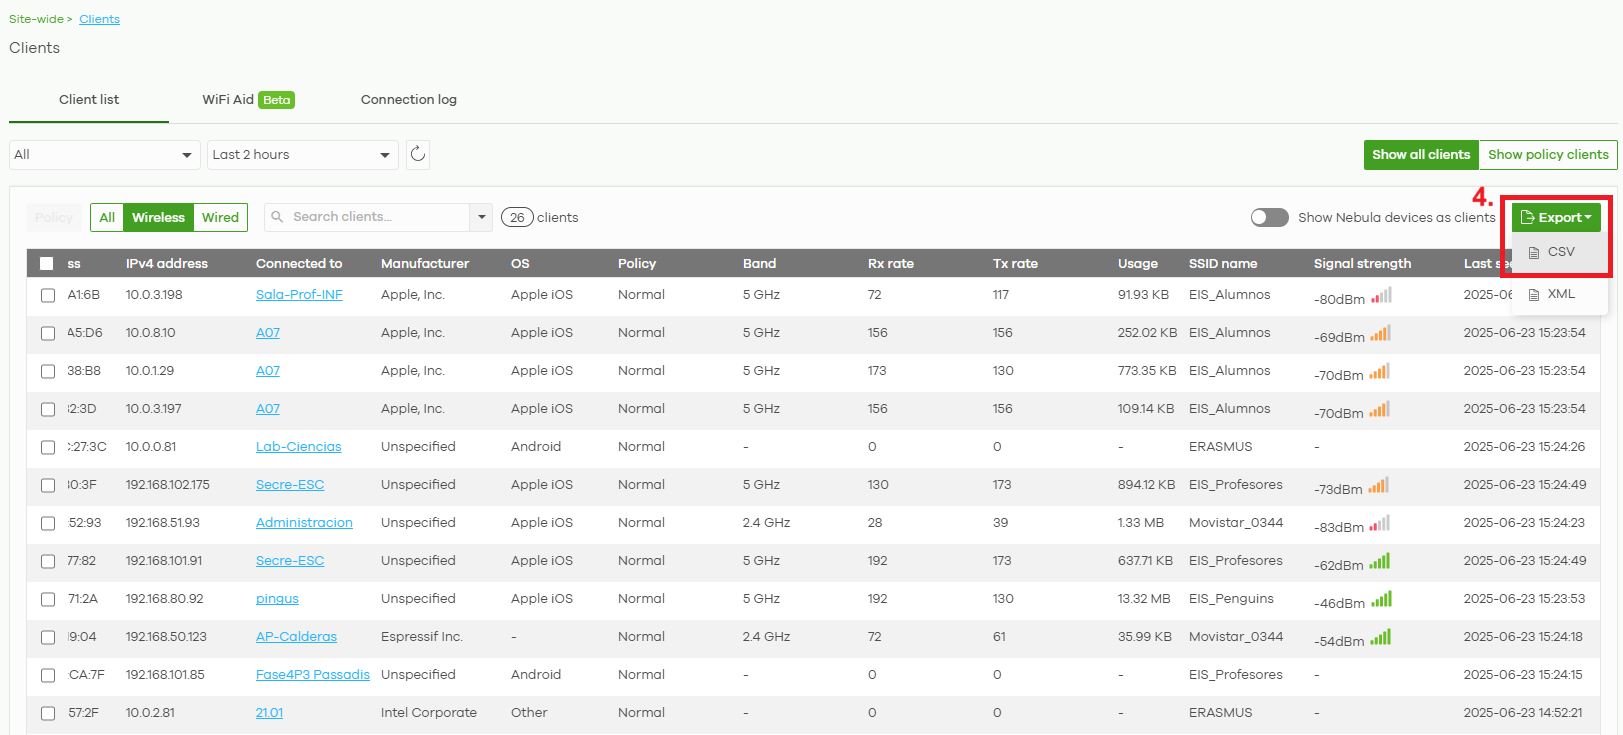1623x735 pixels.
Task: Sort by SSID name column header
Action: click(1223, 264)
